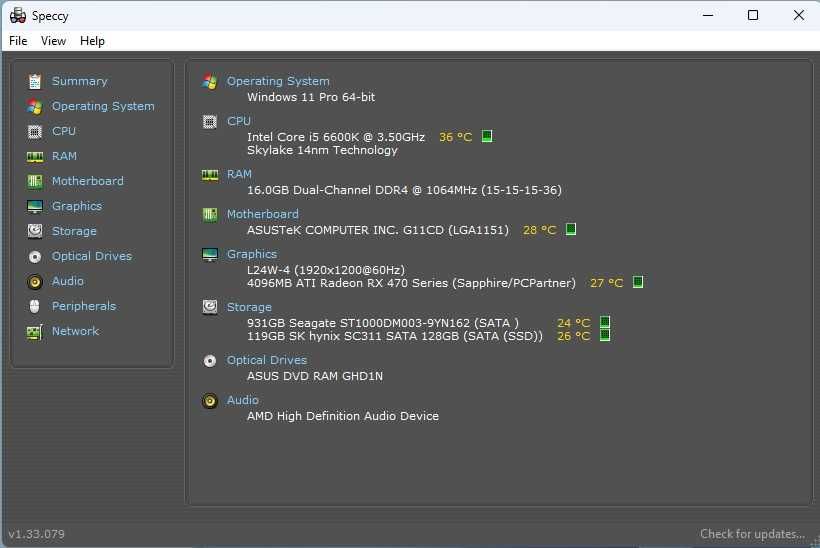Image resolution: width=820 pixels, height=548 pixels.
Task: Click the Graphics monitor icon in sidebar
Action: coord(35,207)
